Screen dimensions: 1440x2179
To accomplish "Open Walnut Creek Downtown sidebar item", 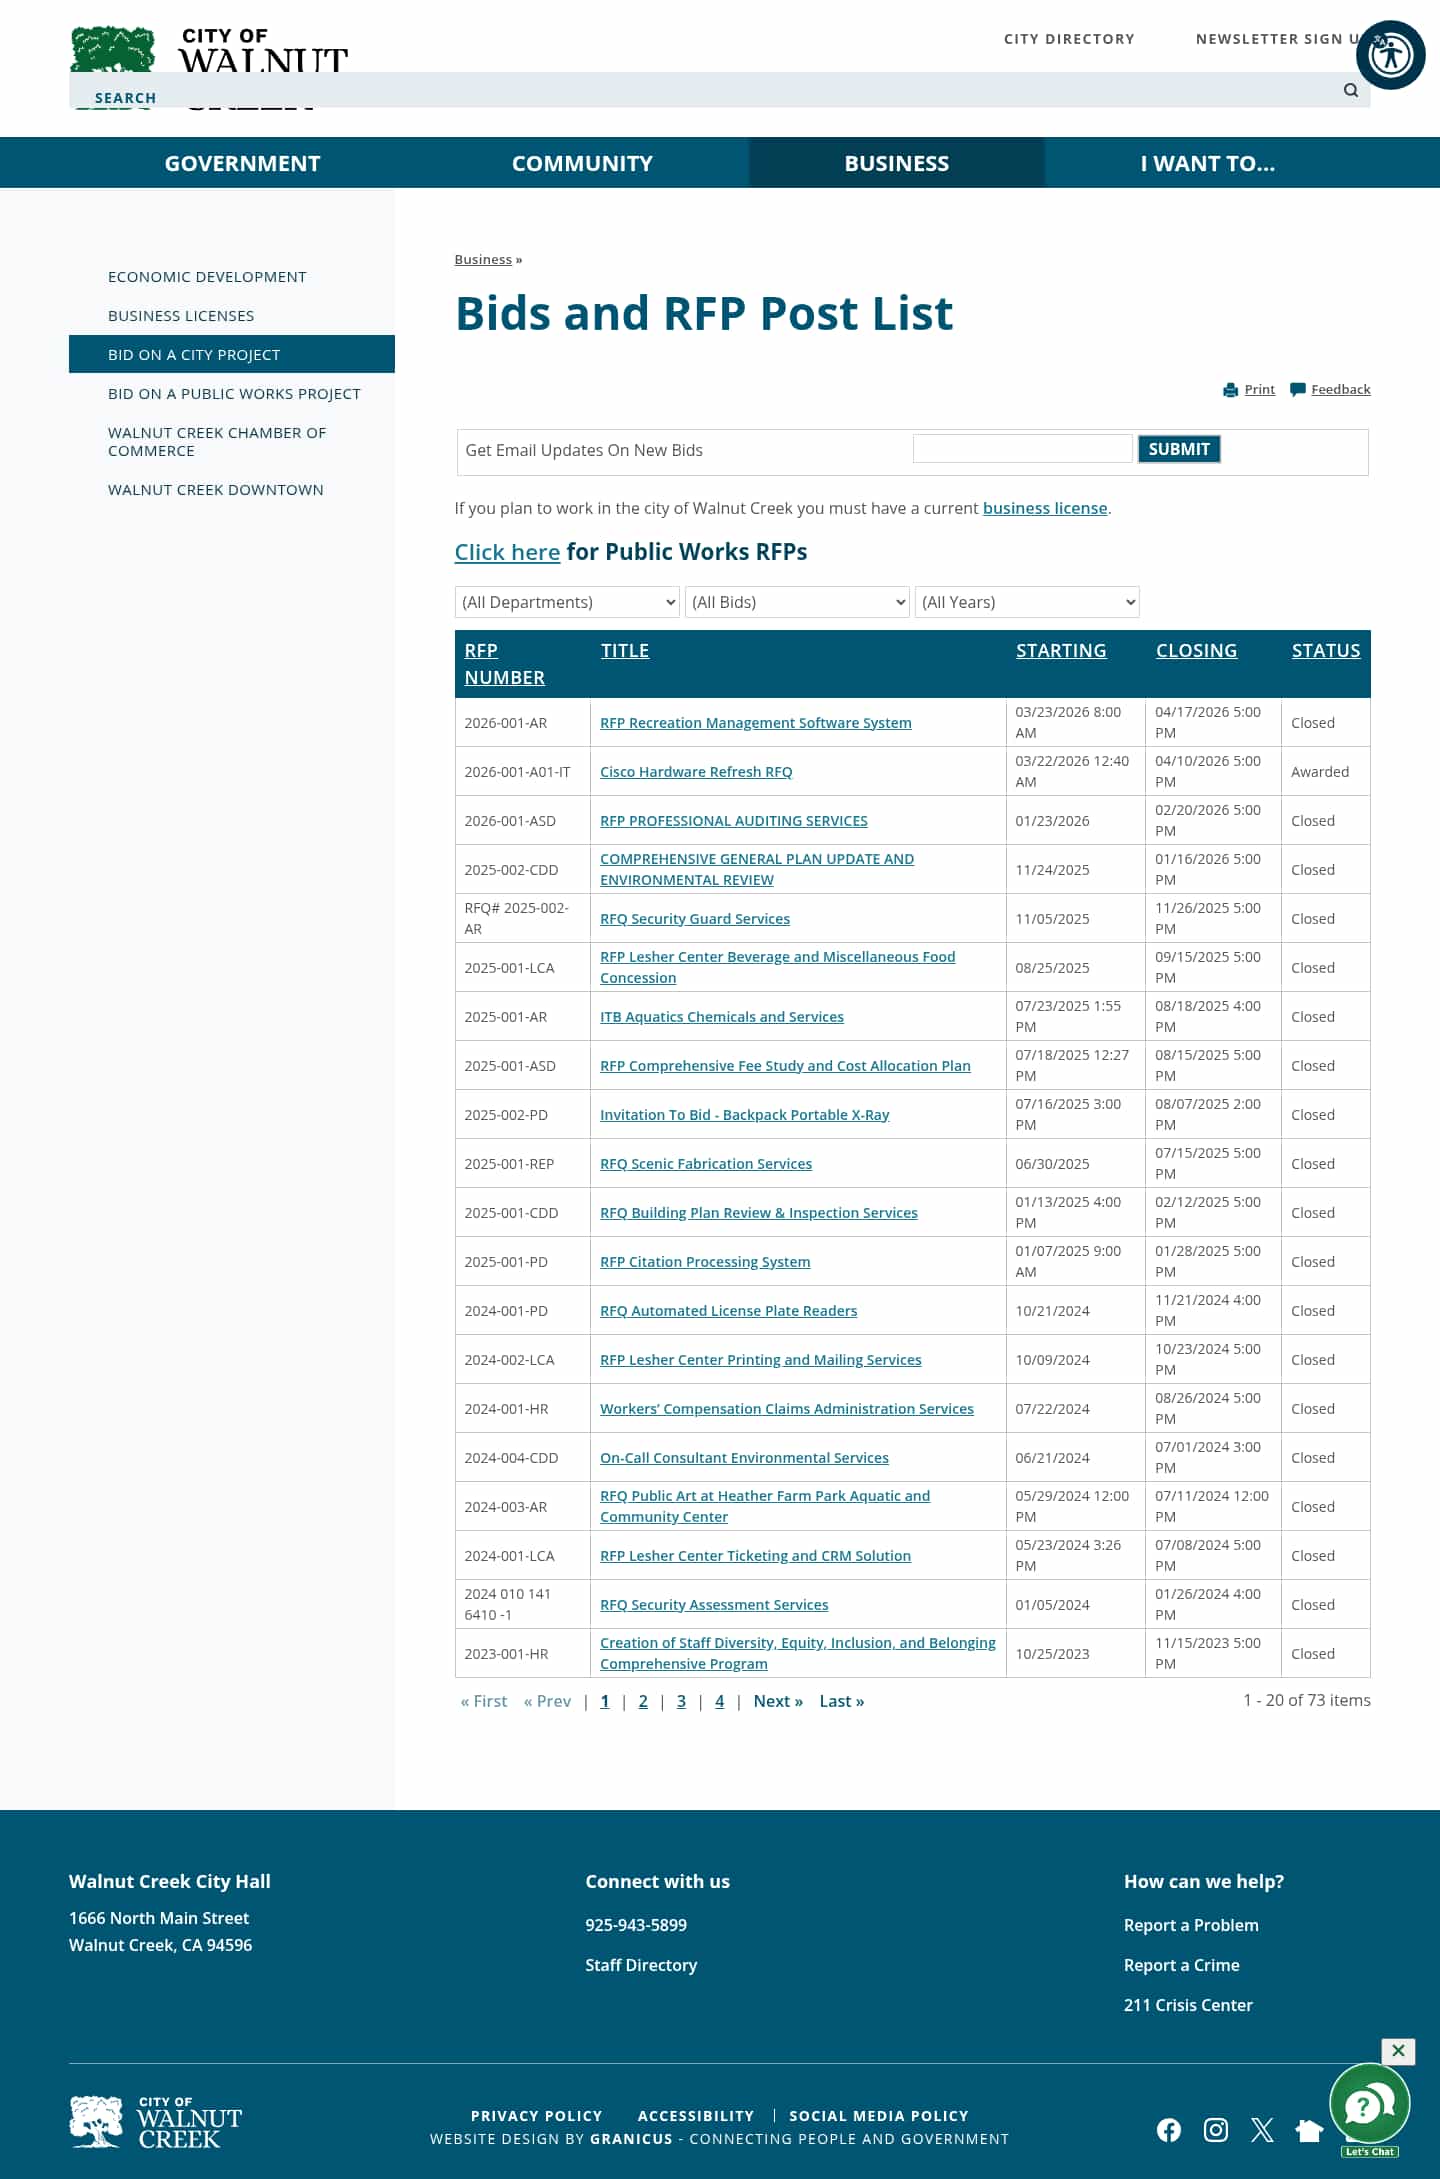I will 216,490.
